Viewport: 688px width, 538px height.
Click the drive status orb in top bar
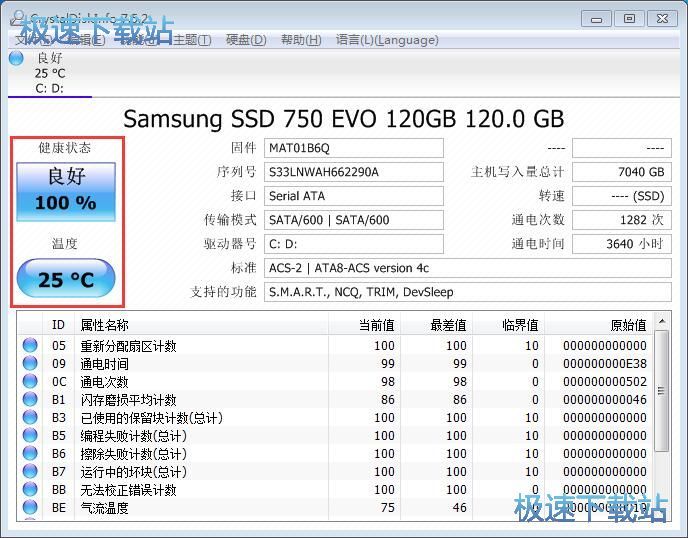coord(16,58)
